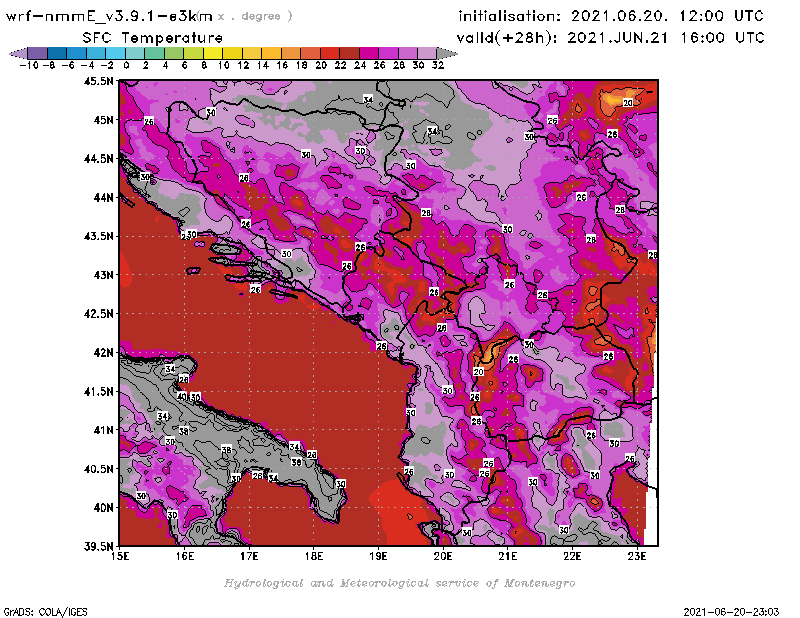The width and height of the screenshot is (800, 618).
Task: Click the 17E longitude axis label
Action: click(249, 556)
